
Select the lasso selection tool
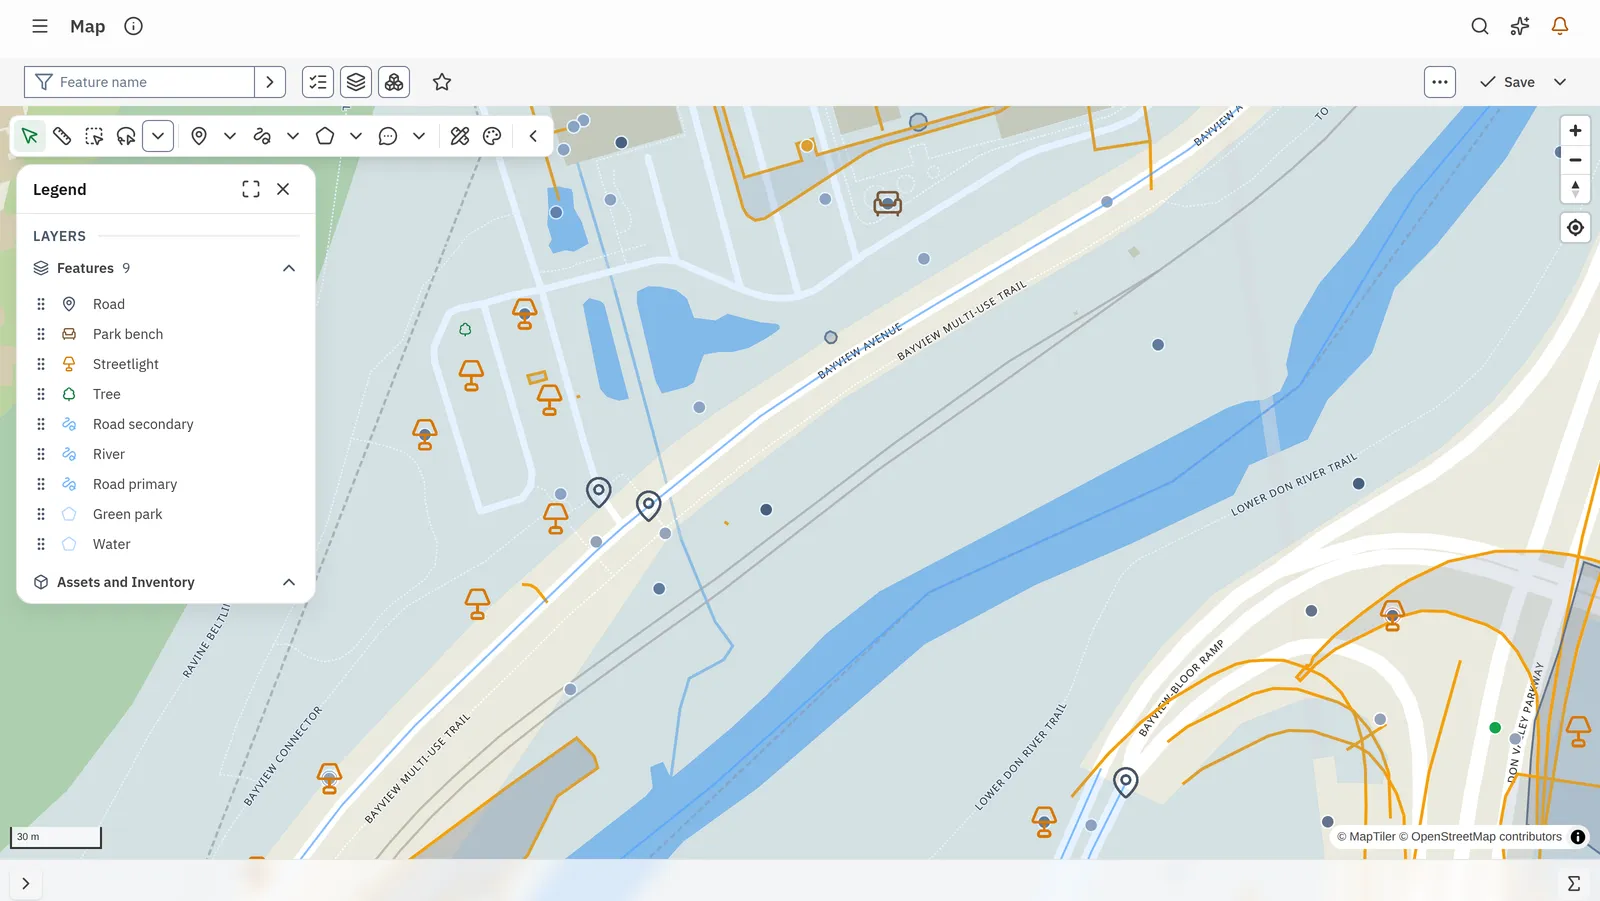[126, 136]
